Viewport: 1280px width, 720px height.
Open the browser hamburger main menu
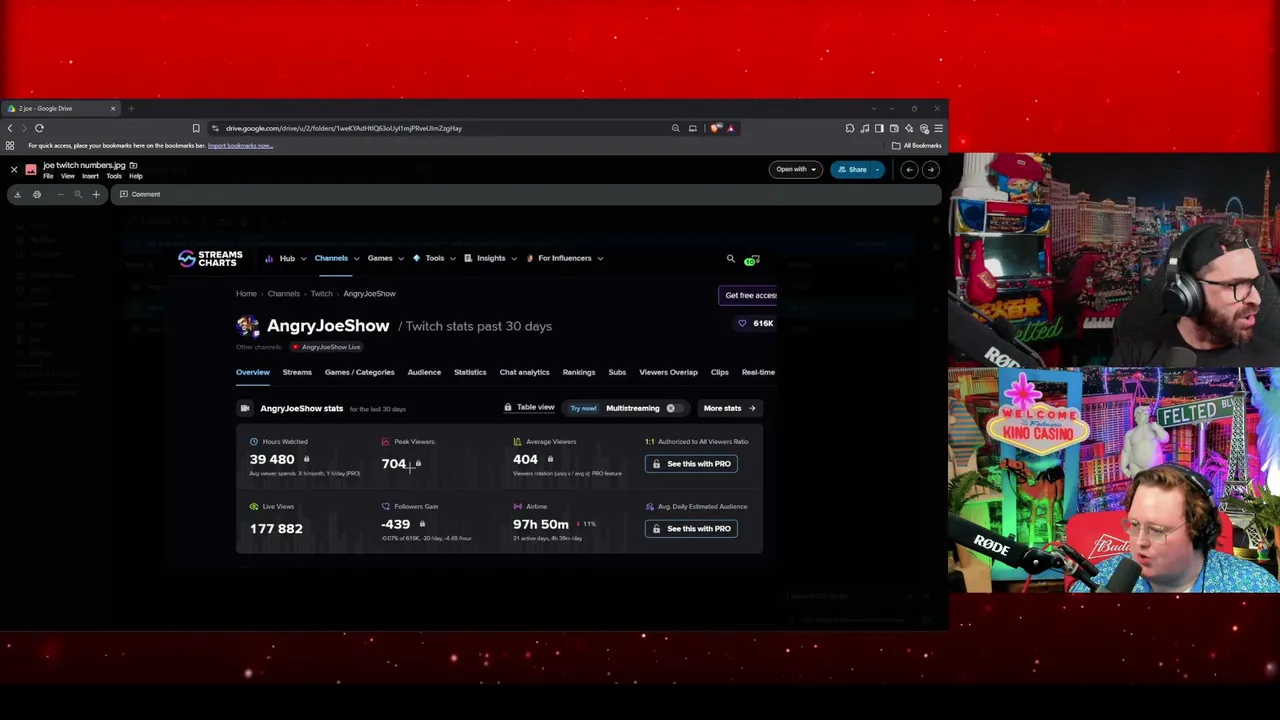pos(938,128)
